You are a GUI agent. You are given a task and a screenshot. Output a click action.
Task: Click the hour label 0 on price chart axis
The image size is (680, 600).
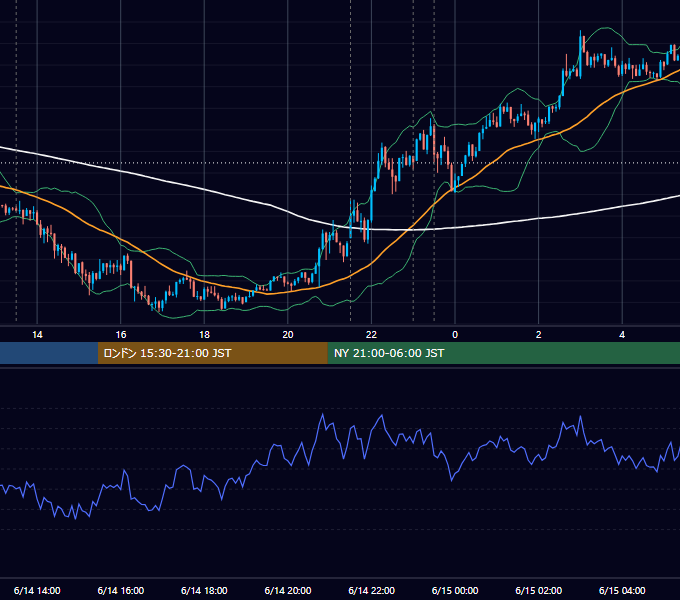click(455, 335)
